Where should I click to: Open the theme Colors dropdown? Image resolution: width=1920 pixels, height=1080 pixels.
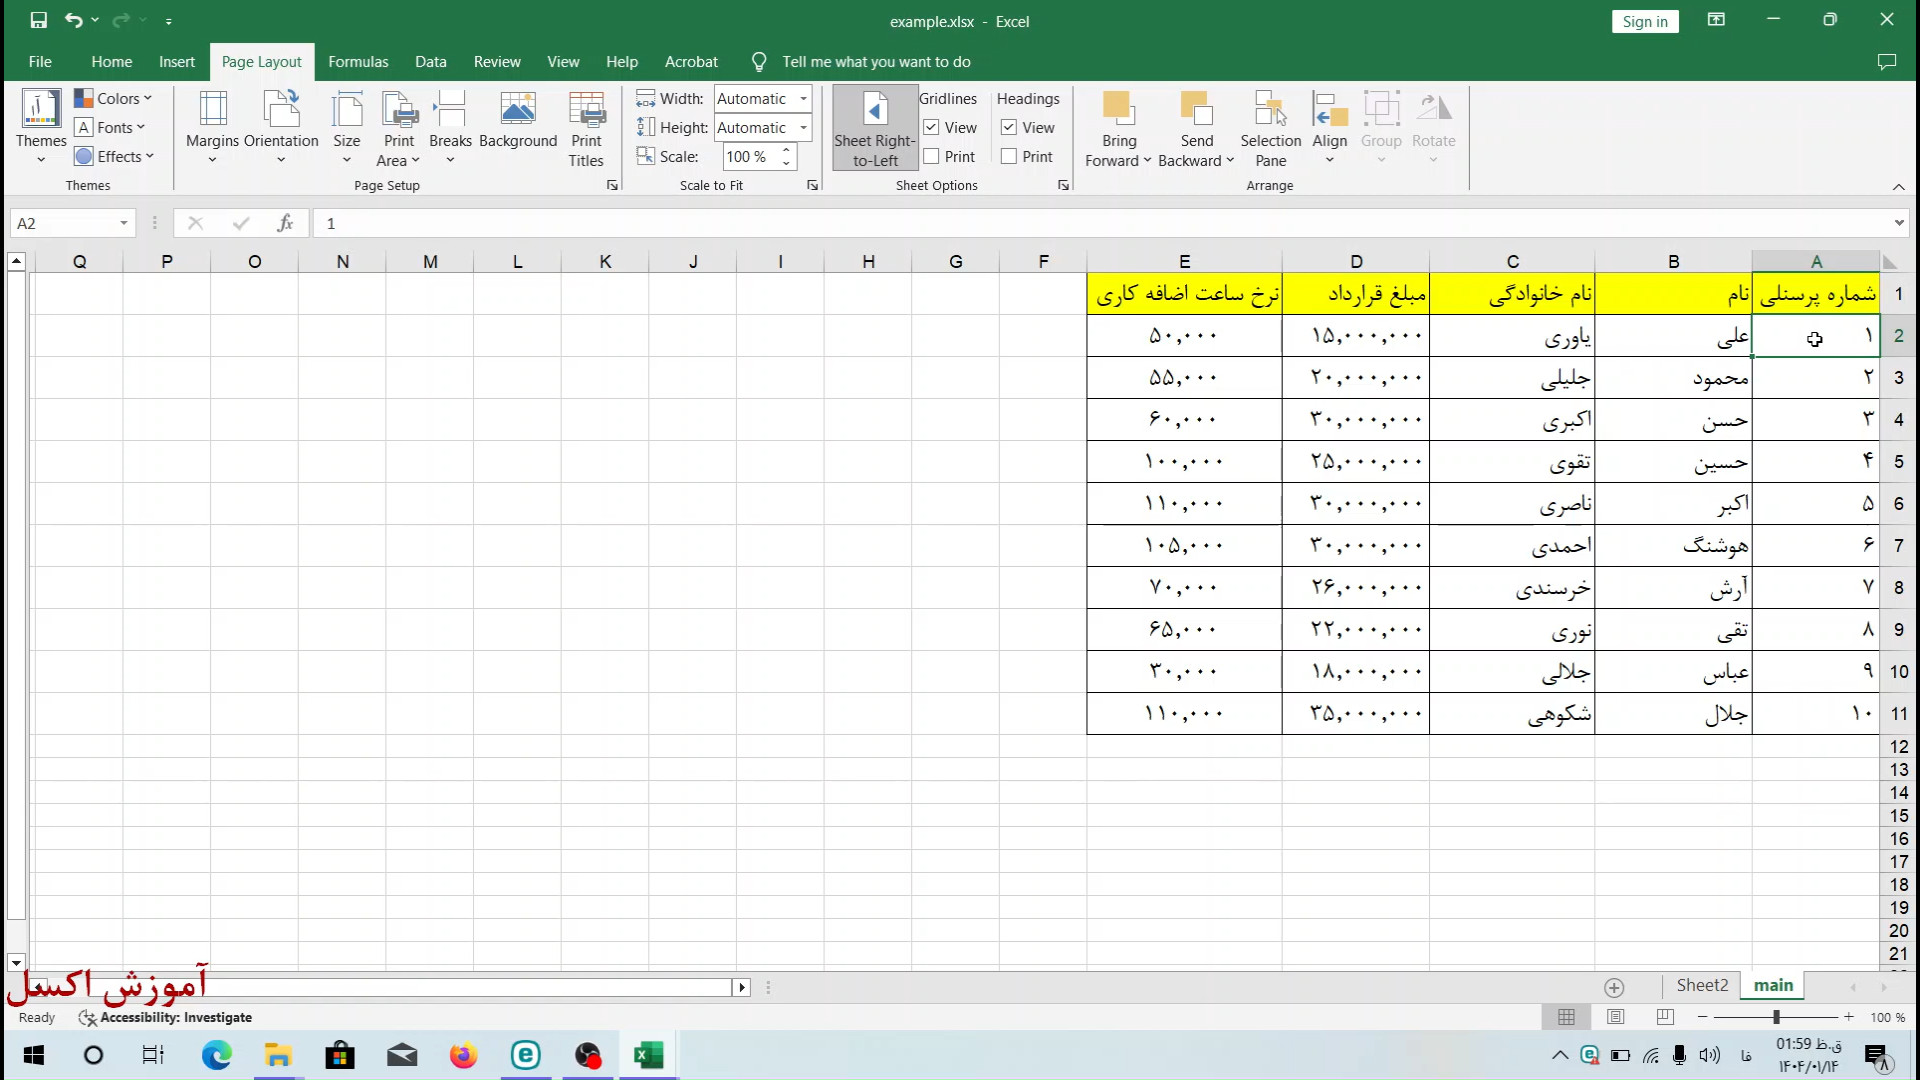tap(113, 98)
